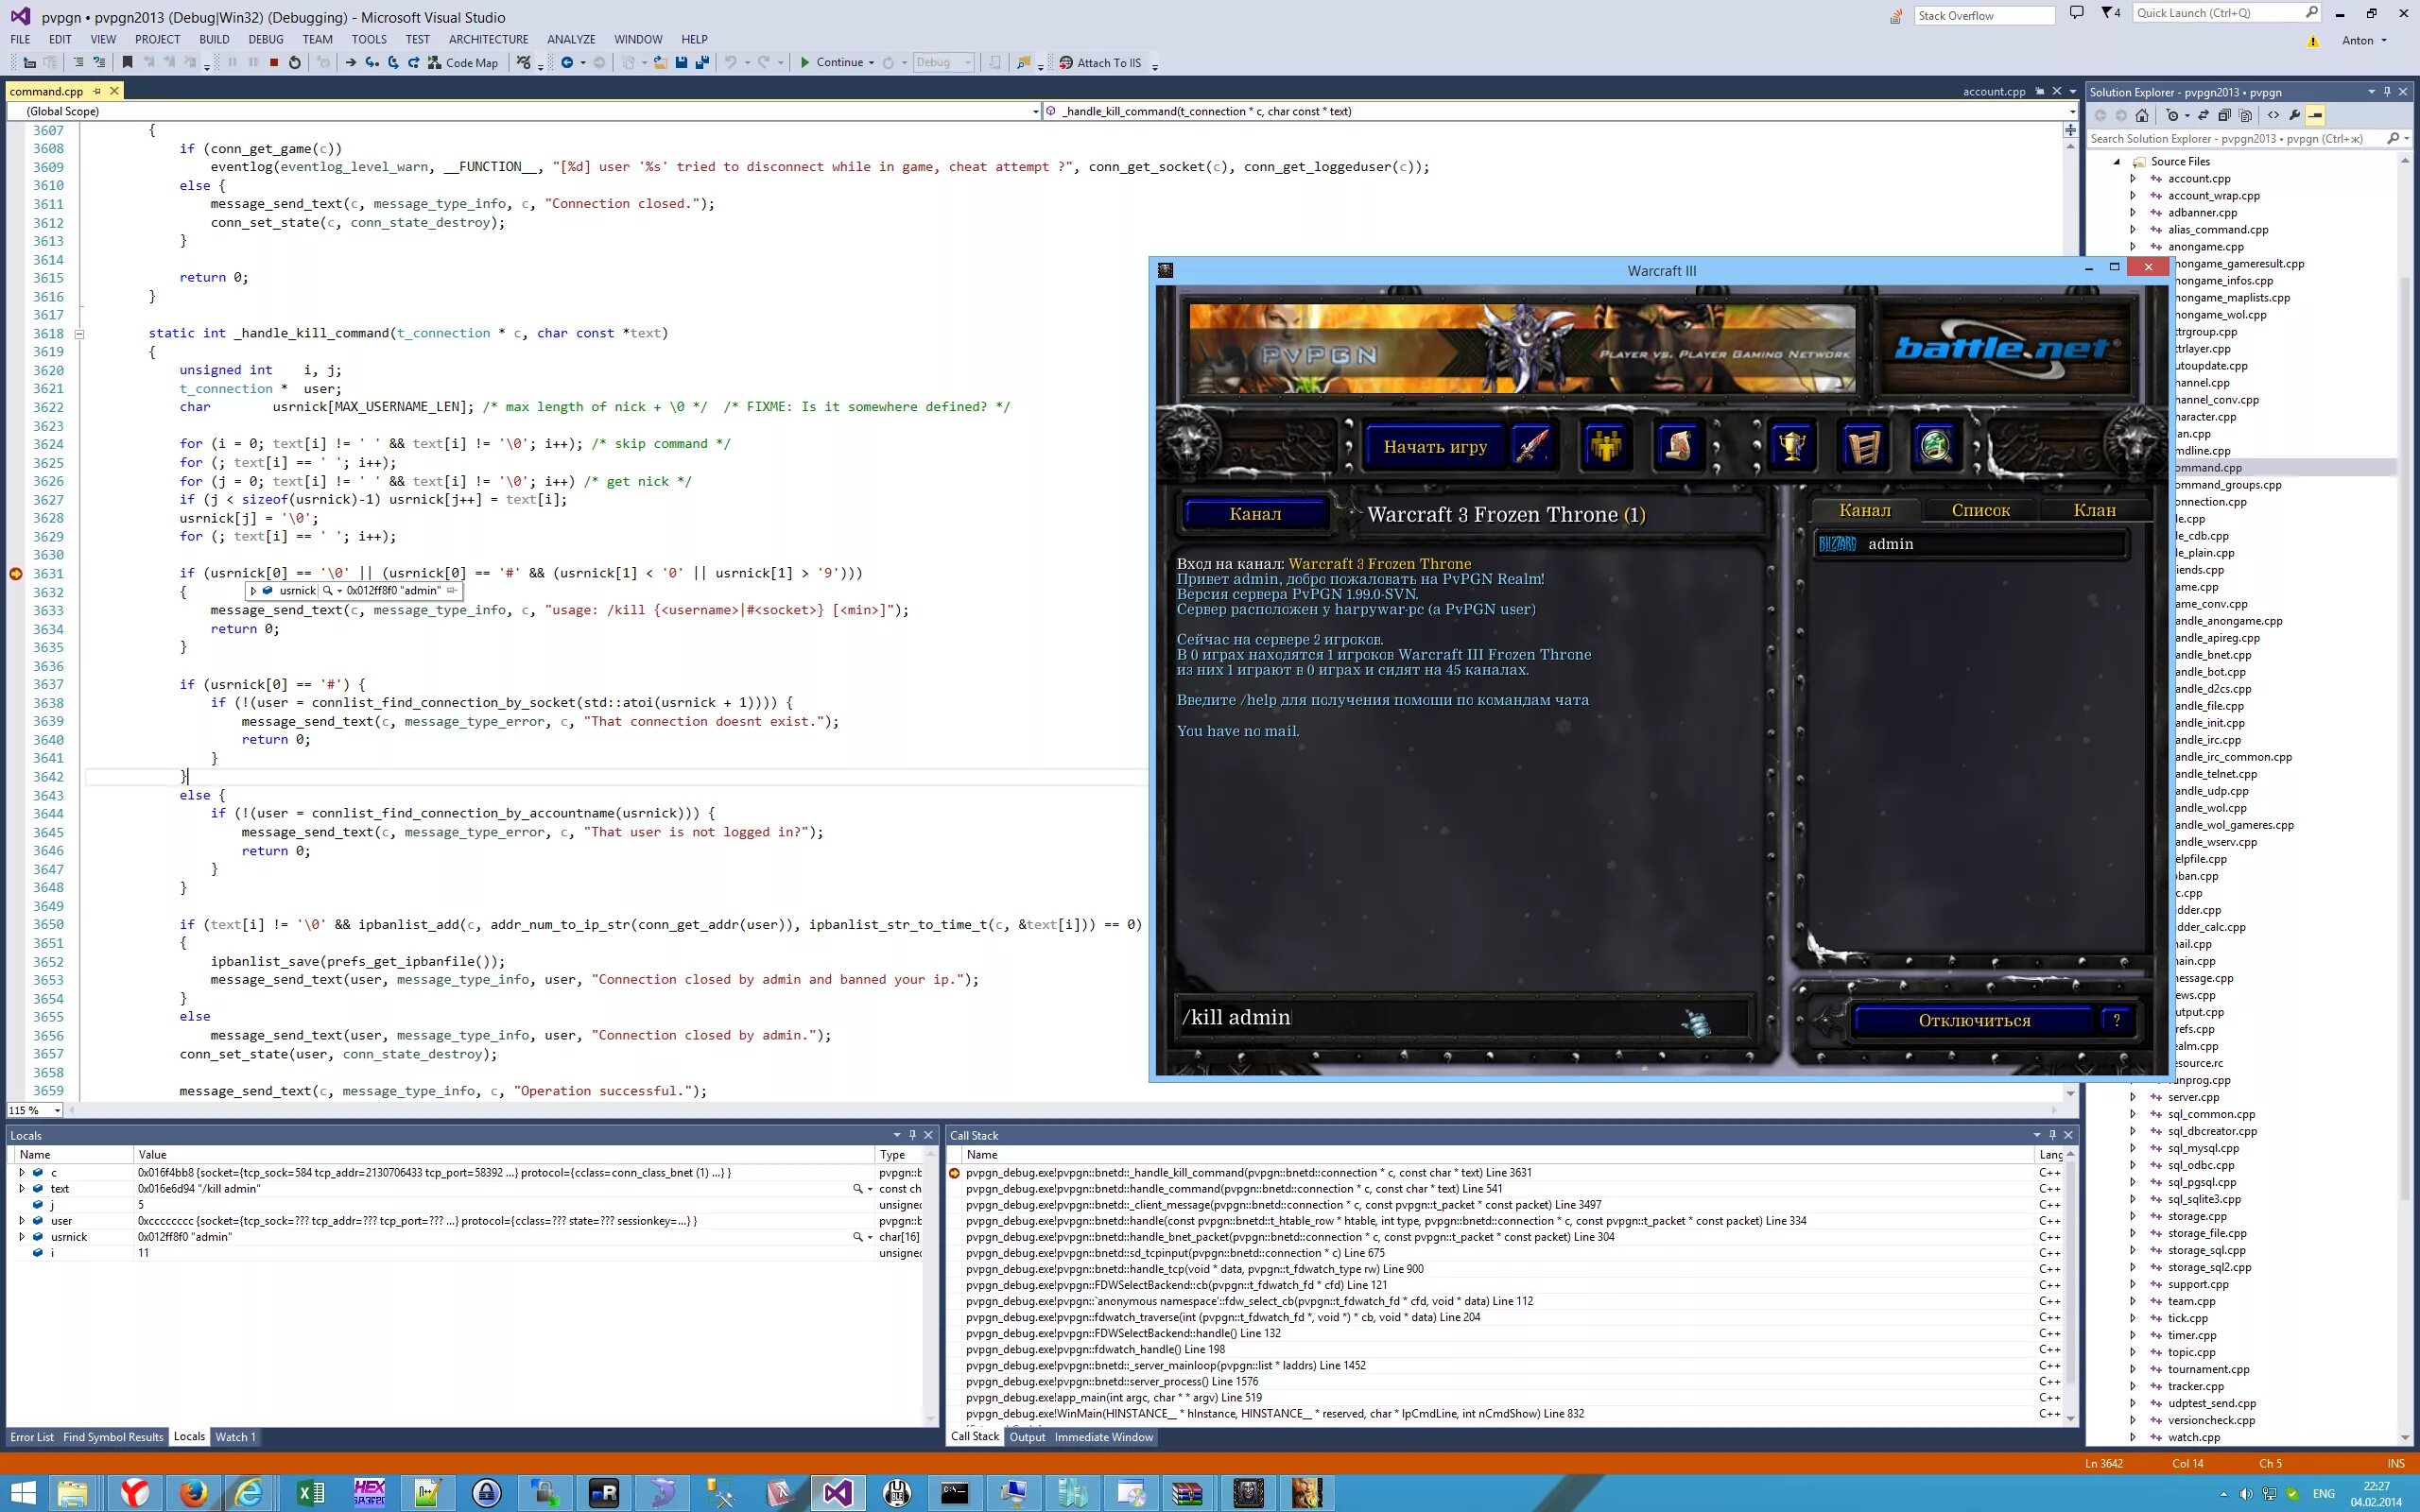
Task: Click the Navigate Backward toolbar icon
Action: click(567, 62)
